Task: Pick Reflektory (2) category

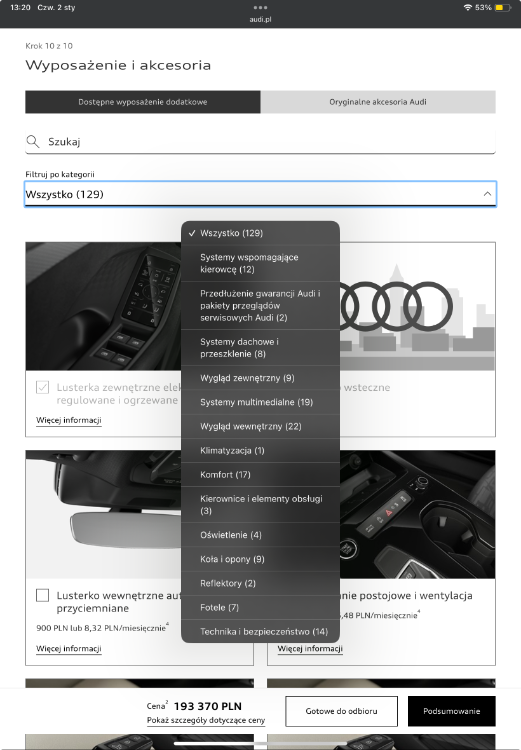Action: point(260,583)
